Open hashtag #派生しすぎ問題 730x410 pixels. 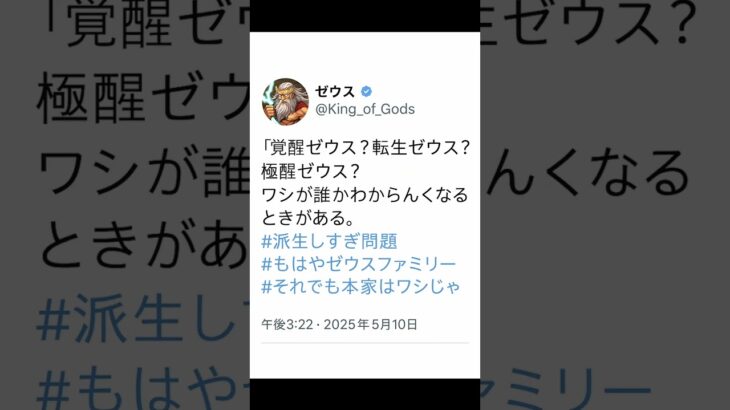(329, 241)
